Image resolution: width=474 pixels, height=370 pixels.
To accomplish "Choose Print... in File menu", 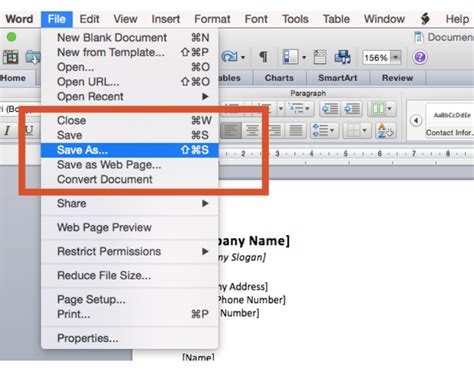I will click(130, 314).
